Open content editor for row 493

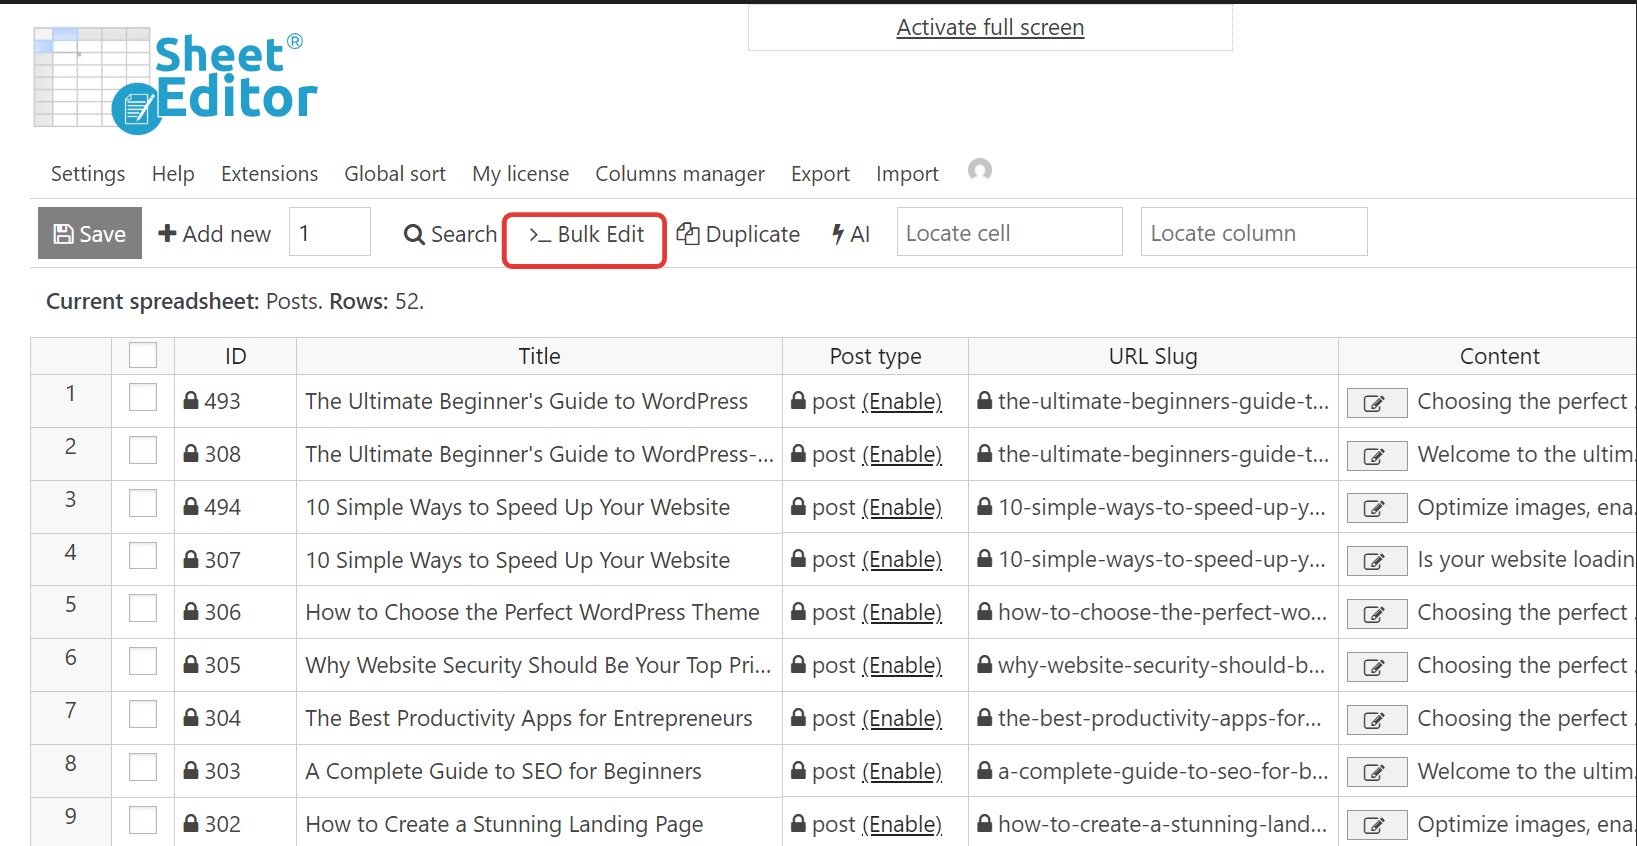point(1377,403)
